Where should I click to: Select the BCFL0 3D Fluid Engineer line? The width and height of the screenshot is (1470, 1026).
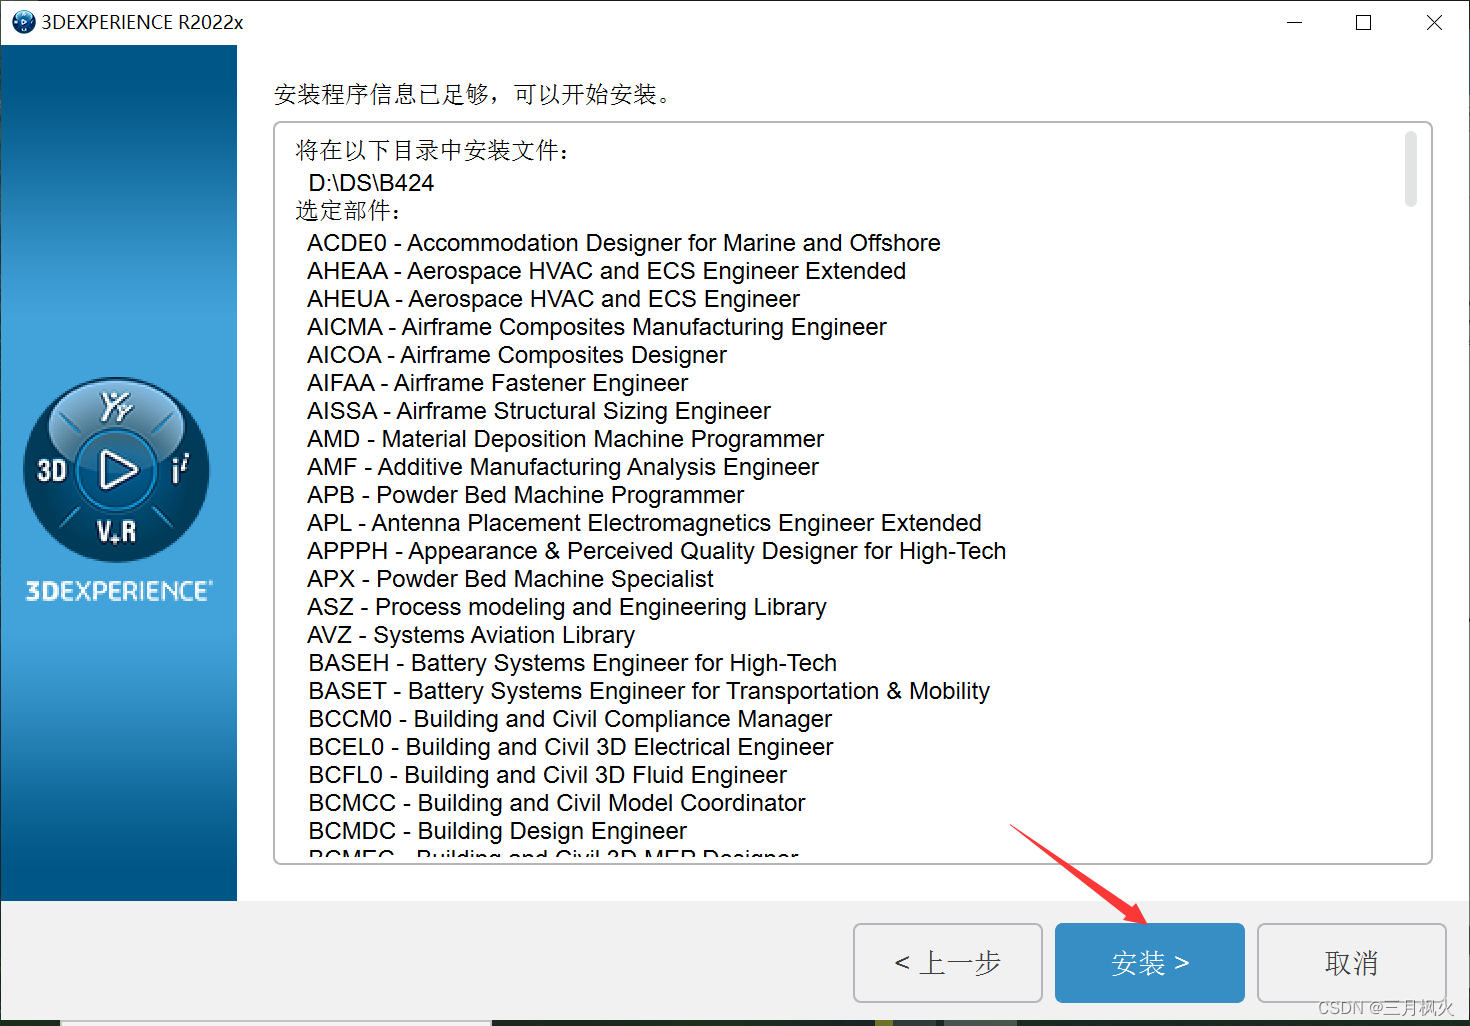548,775
